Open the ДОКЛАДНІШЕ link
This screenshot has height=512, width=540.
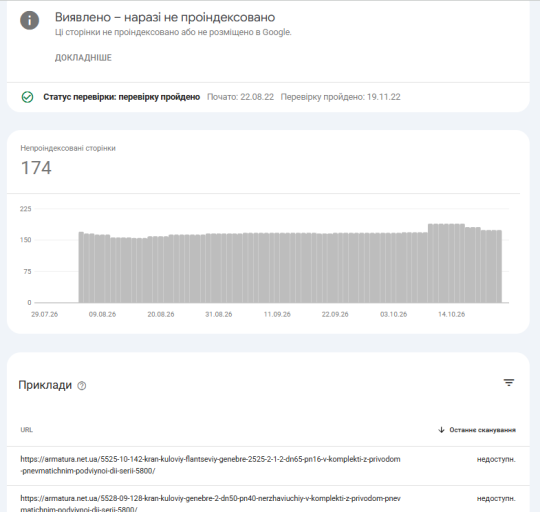(x=83, y=58)
